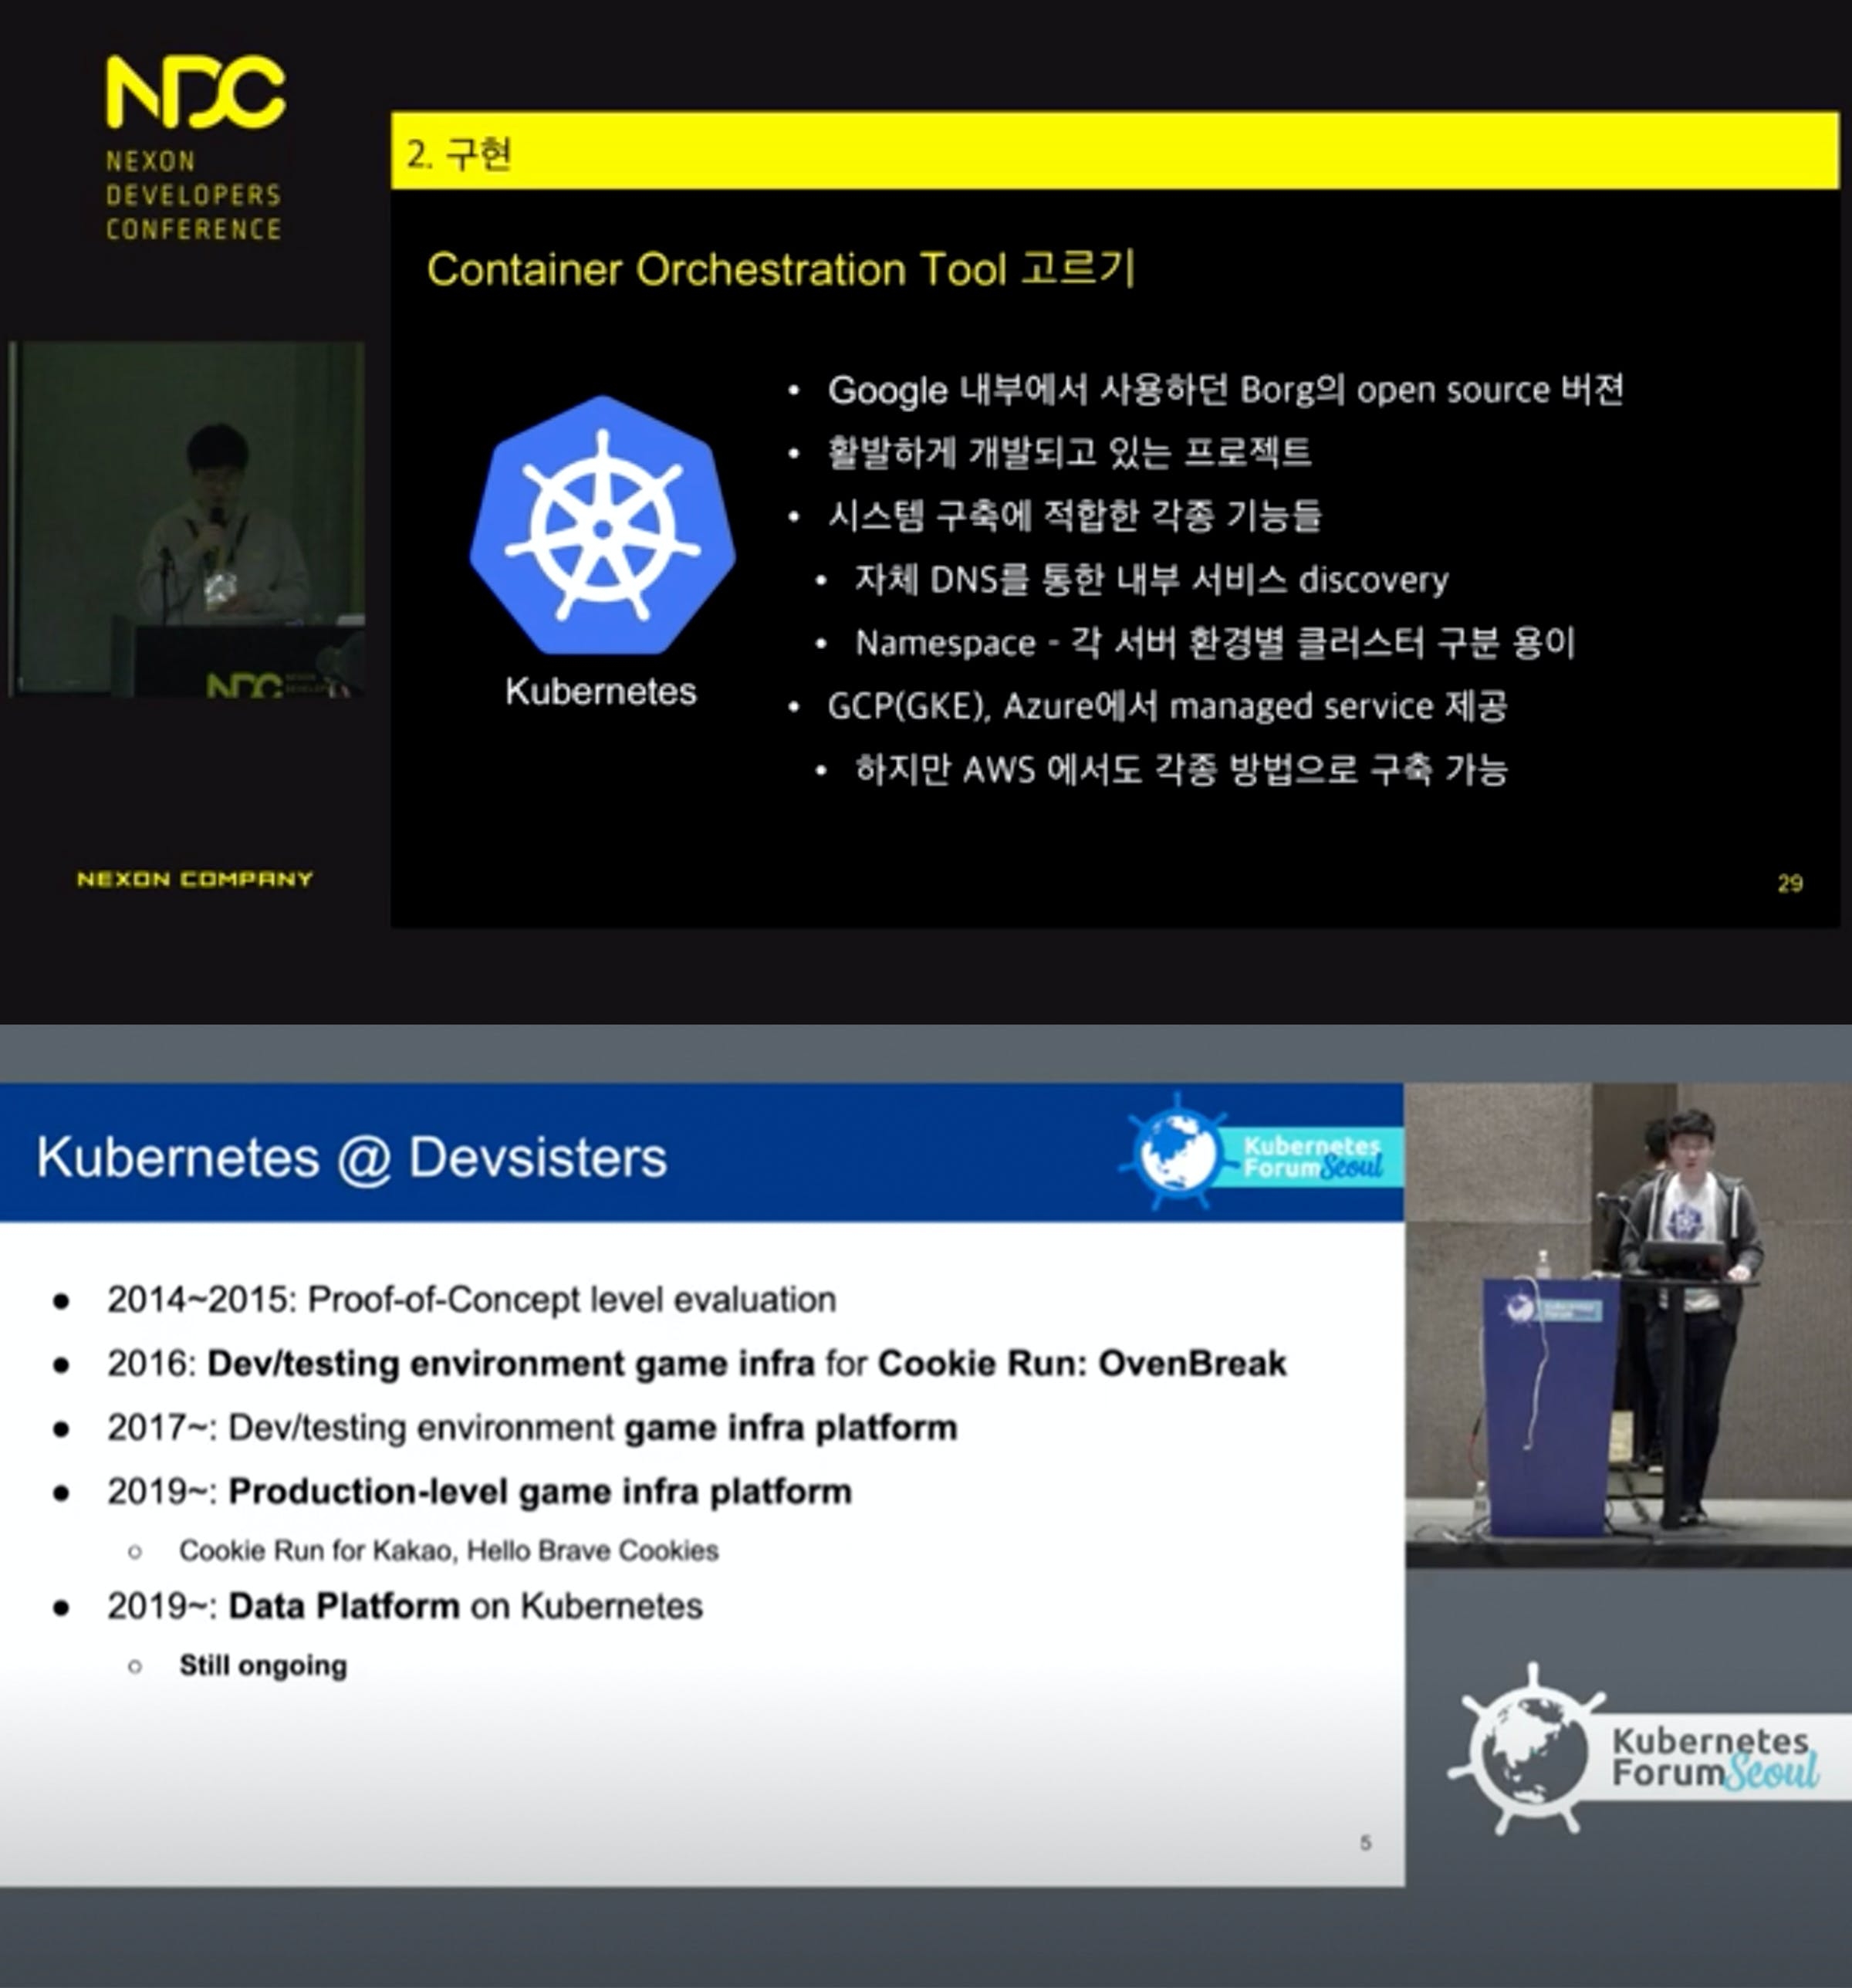Click 'Kubernetes @ Devsisters' slide title

pyautogui.click(x=352, y=1157)
